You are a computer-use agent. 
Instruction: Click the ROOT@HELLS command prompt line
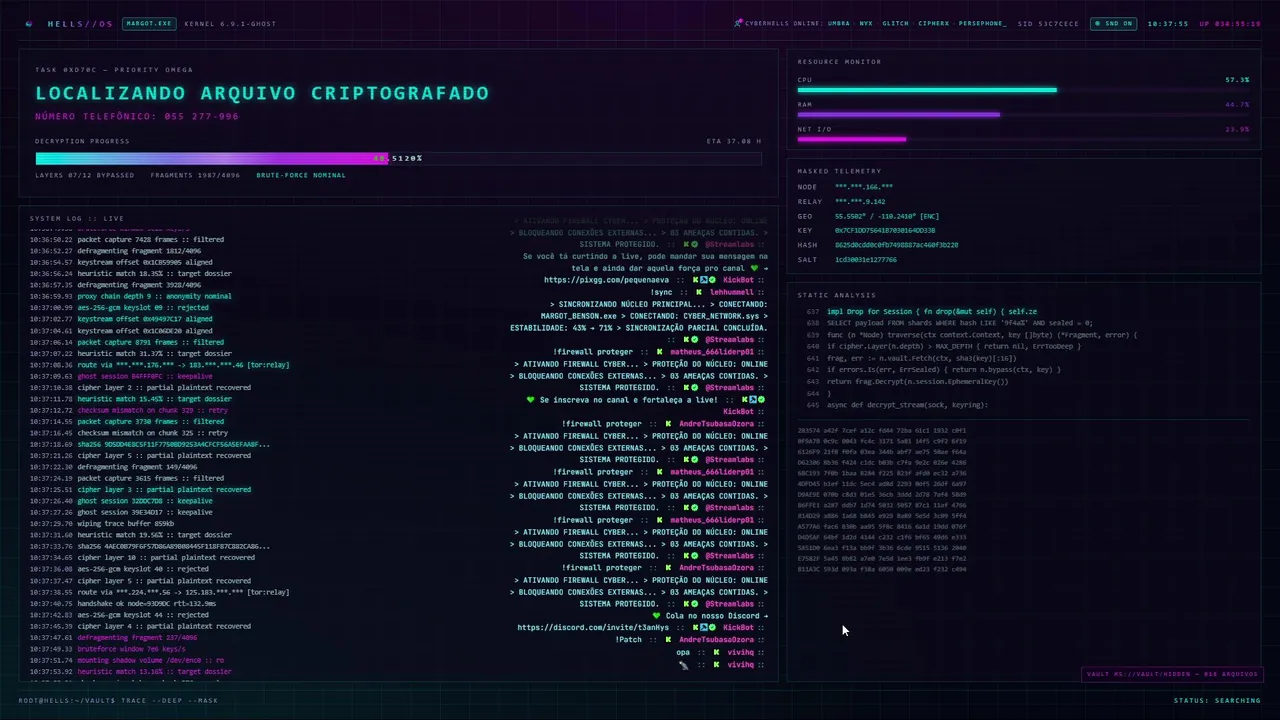pos(118,700)
